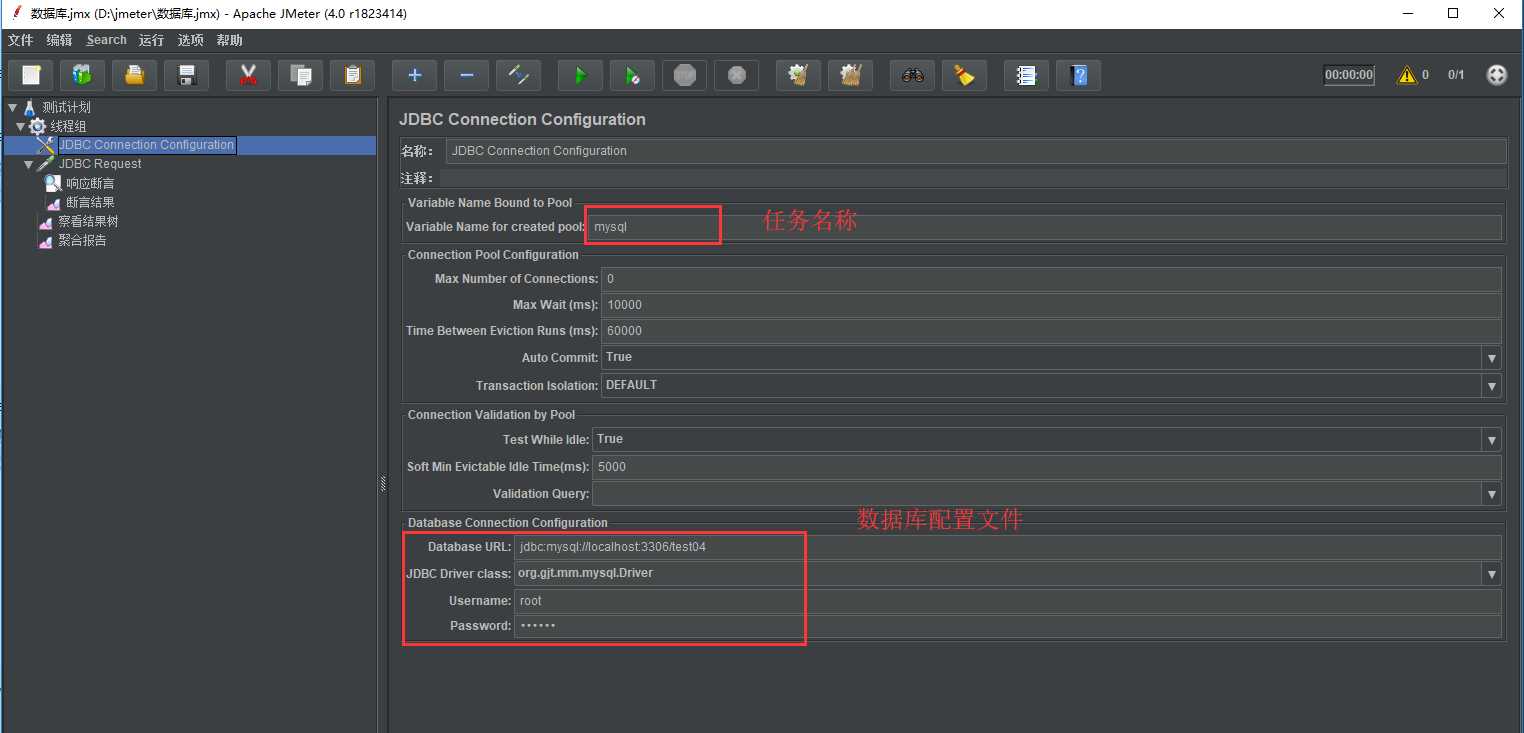Screen dimensions: 1524x733
Task: Click the Expand all plus icon
Action: pos(414,75)
